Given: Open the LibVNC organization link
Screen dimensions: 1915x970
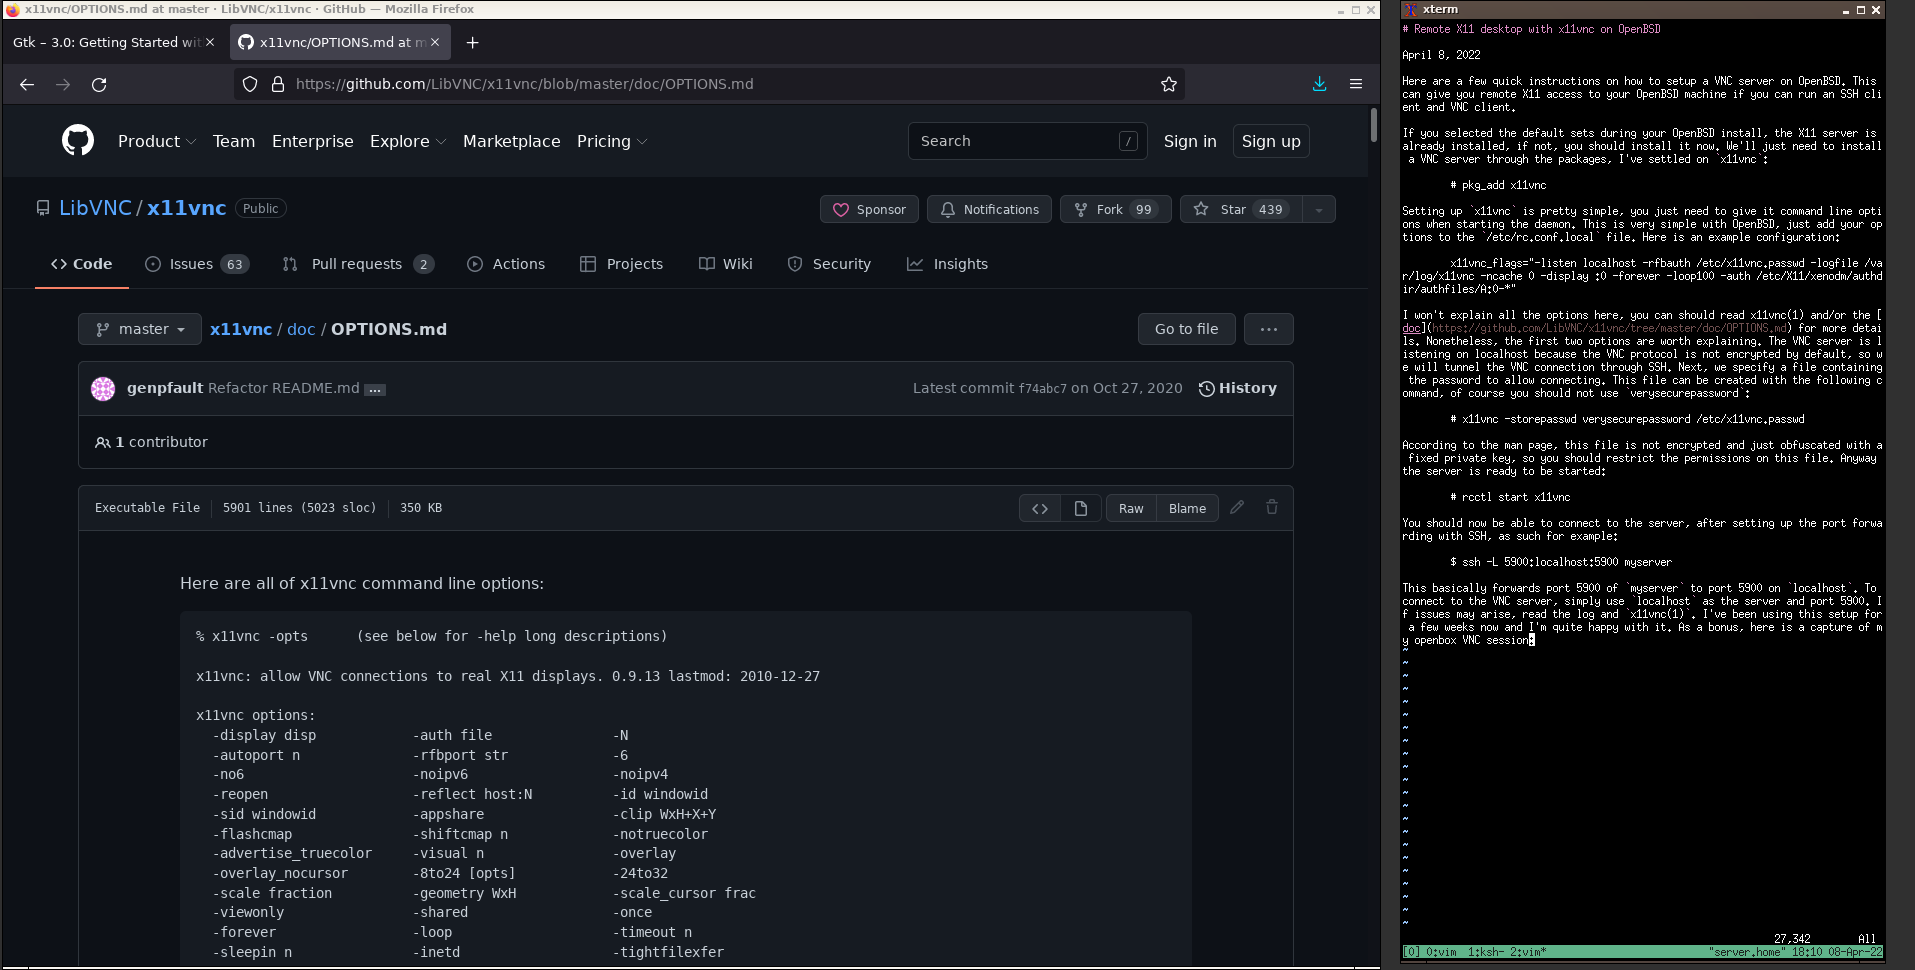Looking at the screenshot, I should [95, 208].
